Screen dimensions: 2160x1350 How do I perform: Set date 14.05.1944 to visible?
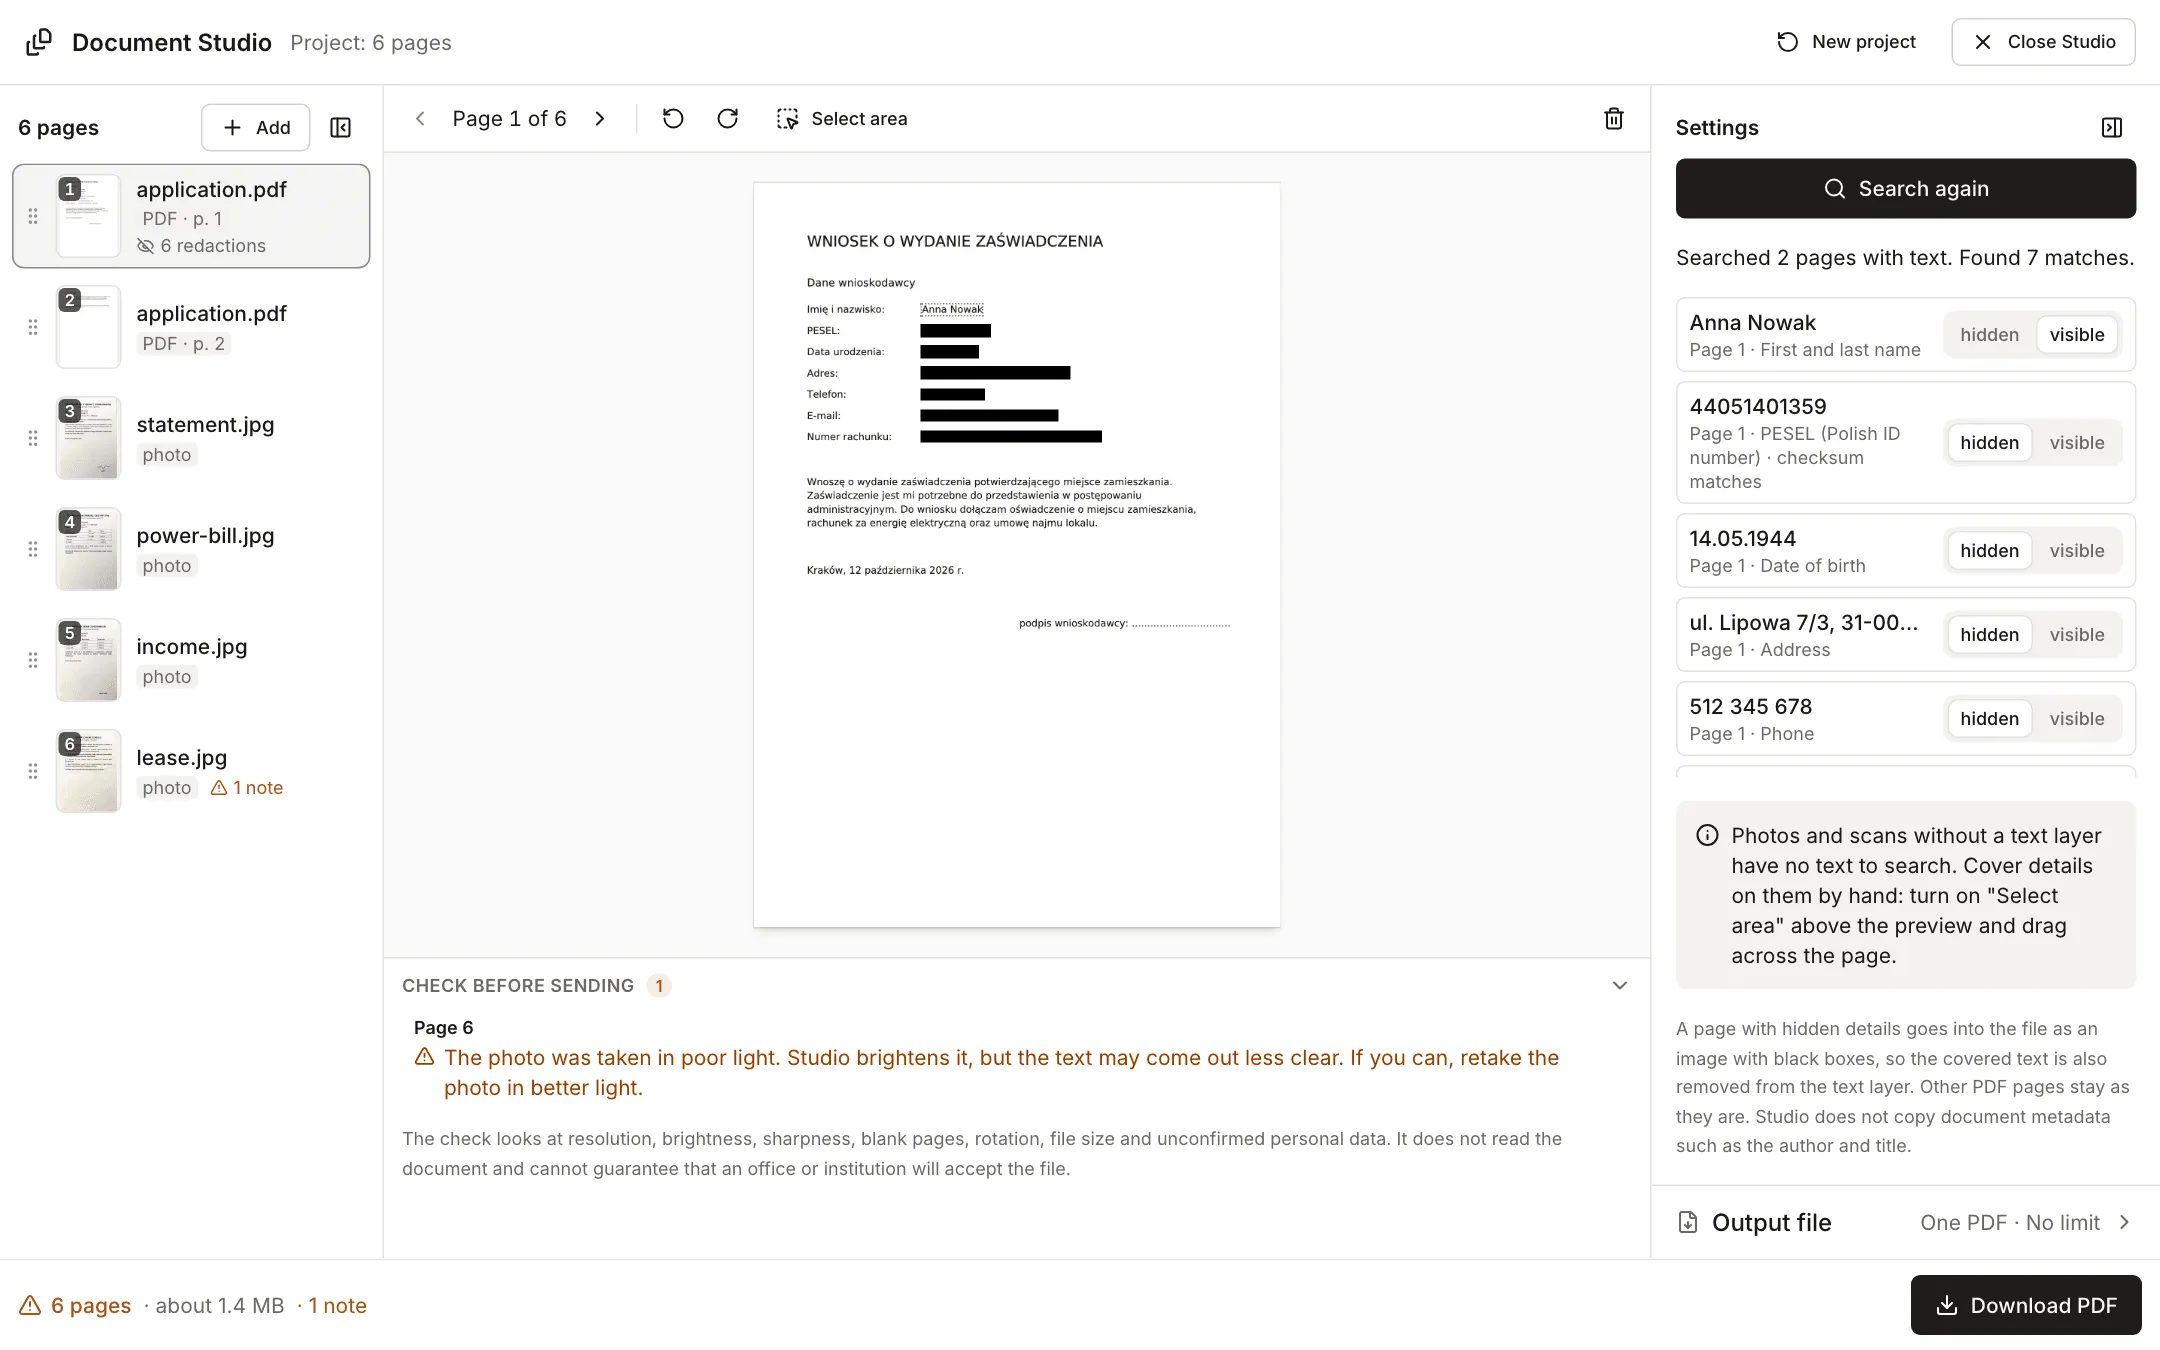coord(2077,551)
